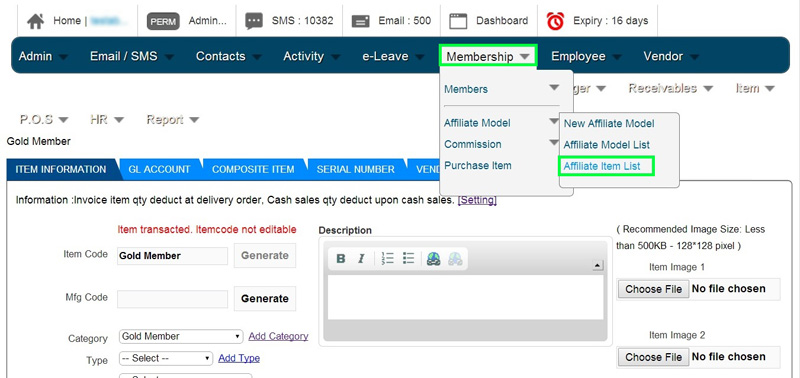Image resolution: width=800 pixels, height=378 pixels.
Task: Click the Expiry alarm clock icon
Action: [x=555, y=21]
